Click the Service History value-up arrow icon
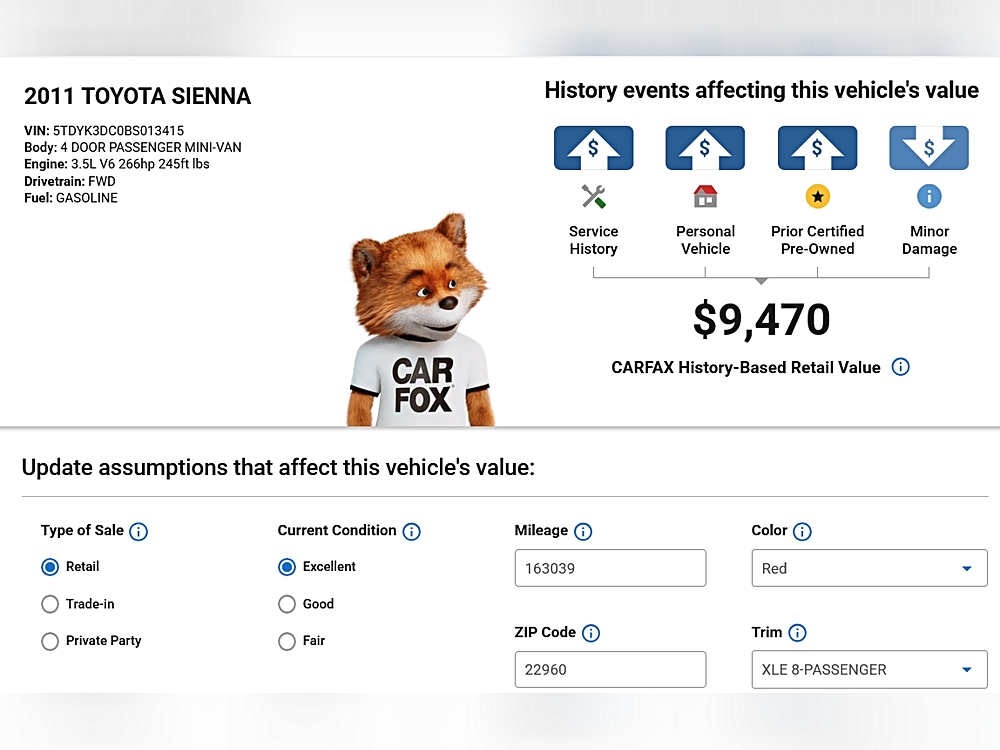Image resolution: width=1000 pixels, height=750 pixels. pyautogui.click(x=593, y=148)
